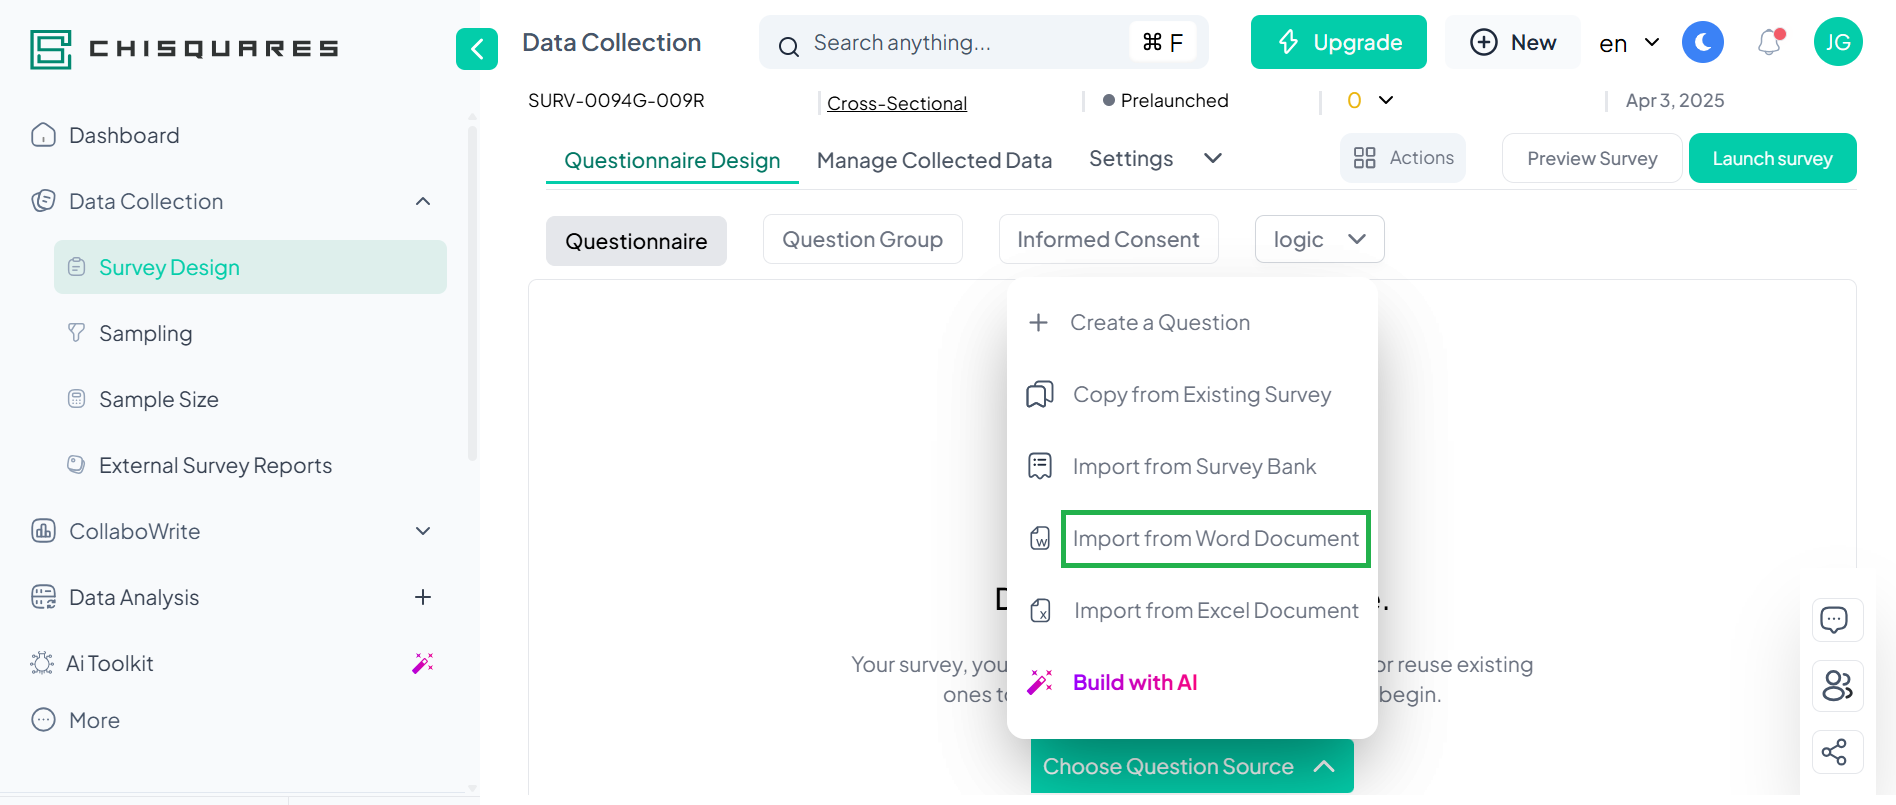Screen dimensions: 1896x805
Task: Open Dashboard from the sidebar
Action: (124, 135)
